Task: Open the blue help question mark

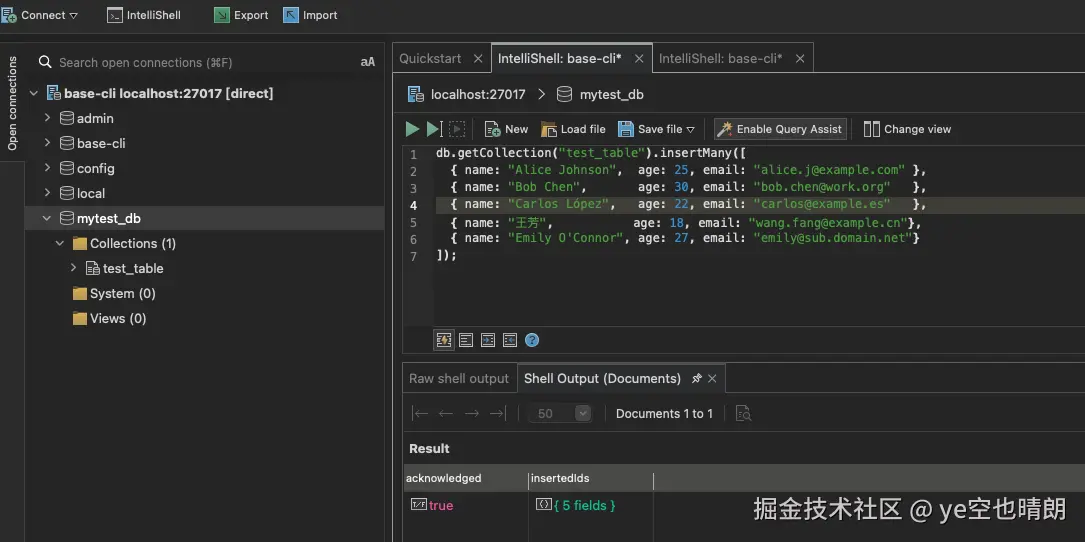Action: click(531, 340)
